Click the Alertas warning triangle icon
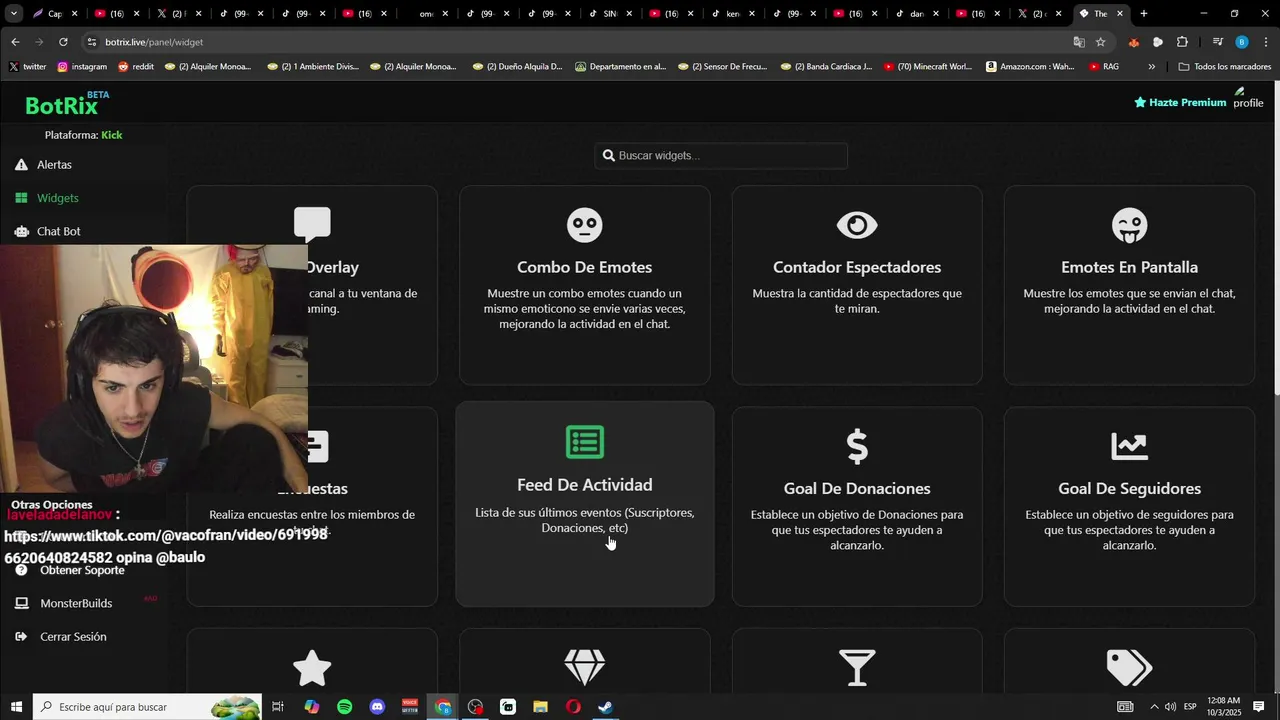The width and height of the screenshot is (1280, 720). click(x=21, y=164)
